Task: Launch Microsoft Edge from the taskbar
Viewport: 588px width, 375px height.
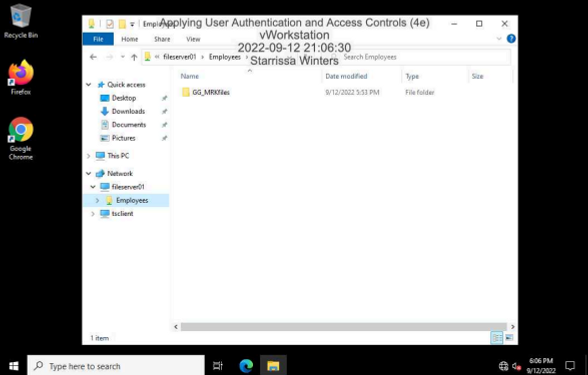Action: [x=246, y=366]
